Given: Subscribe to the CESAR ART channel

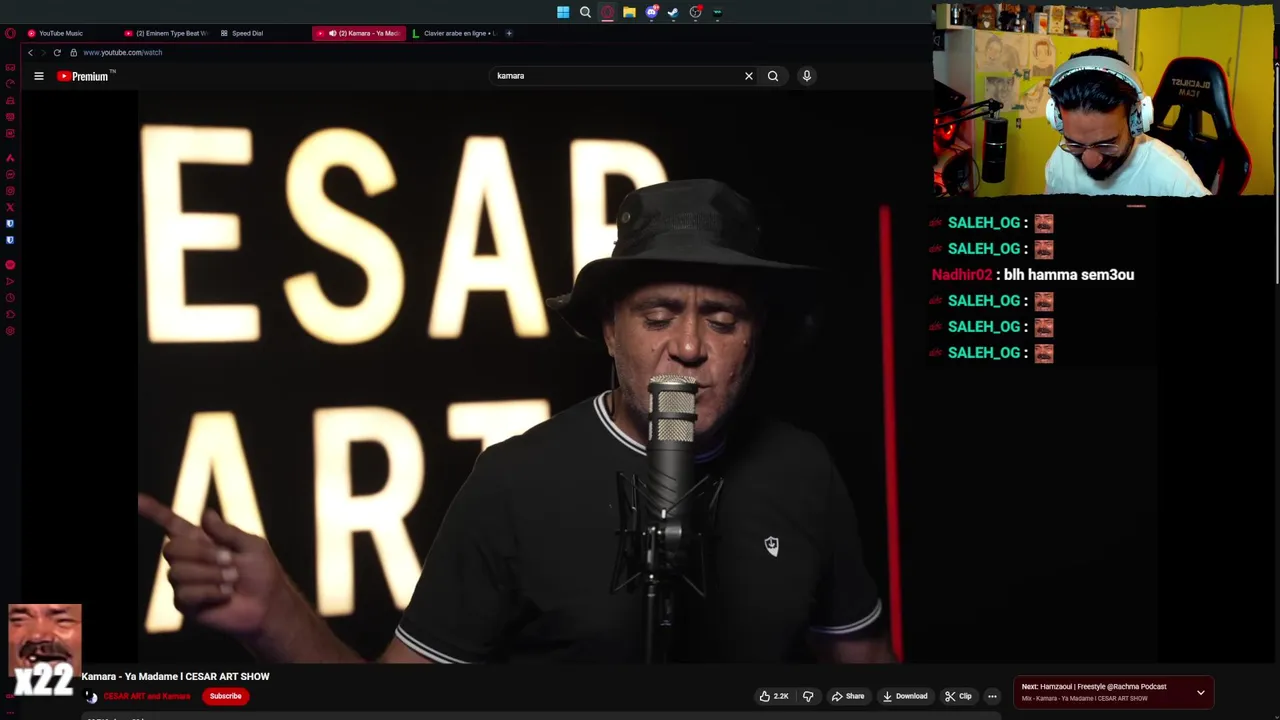Looking at the screenshot, I should [226, 696].
